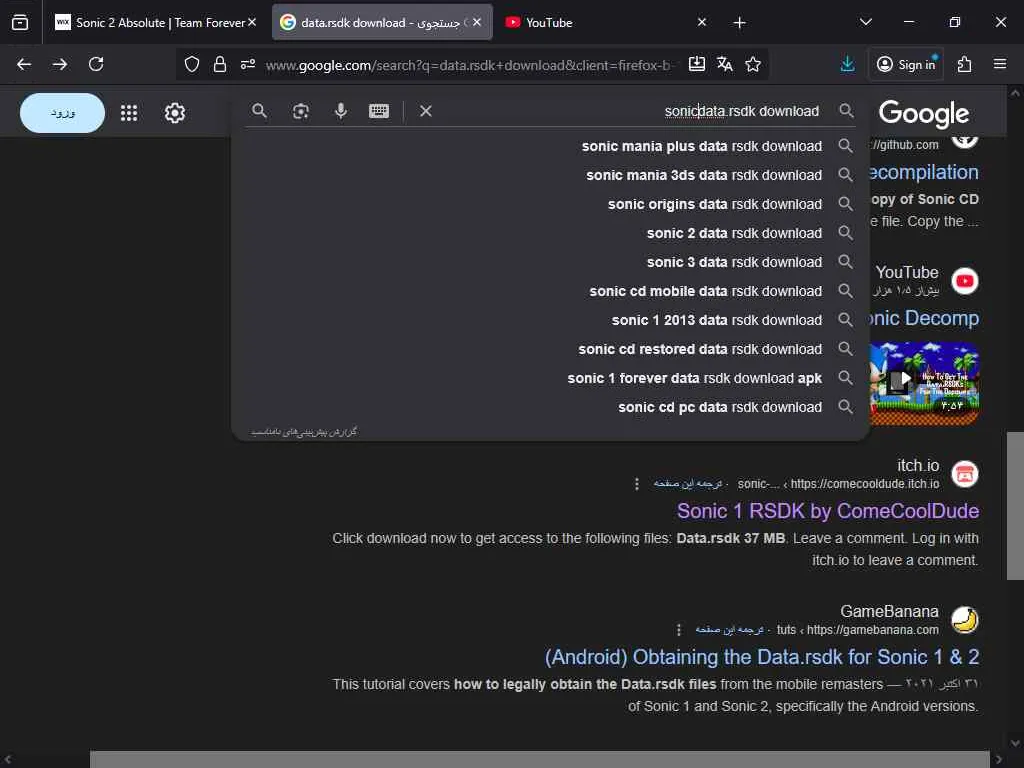The image size is (1024, 768).
Task: Open more options for GameBanana result
Action: (x=679, y=630)
